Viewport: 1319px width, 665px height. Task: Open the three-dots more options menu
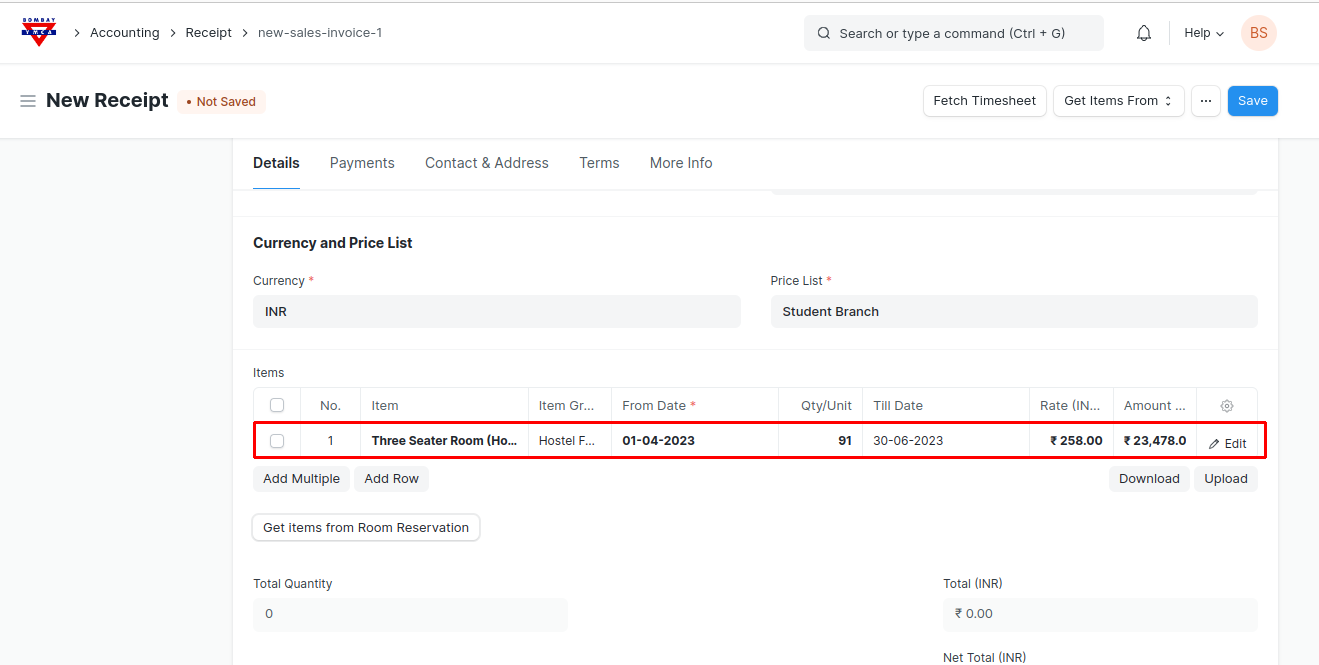point(1206,101)
